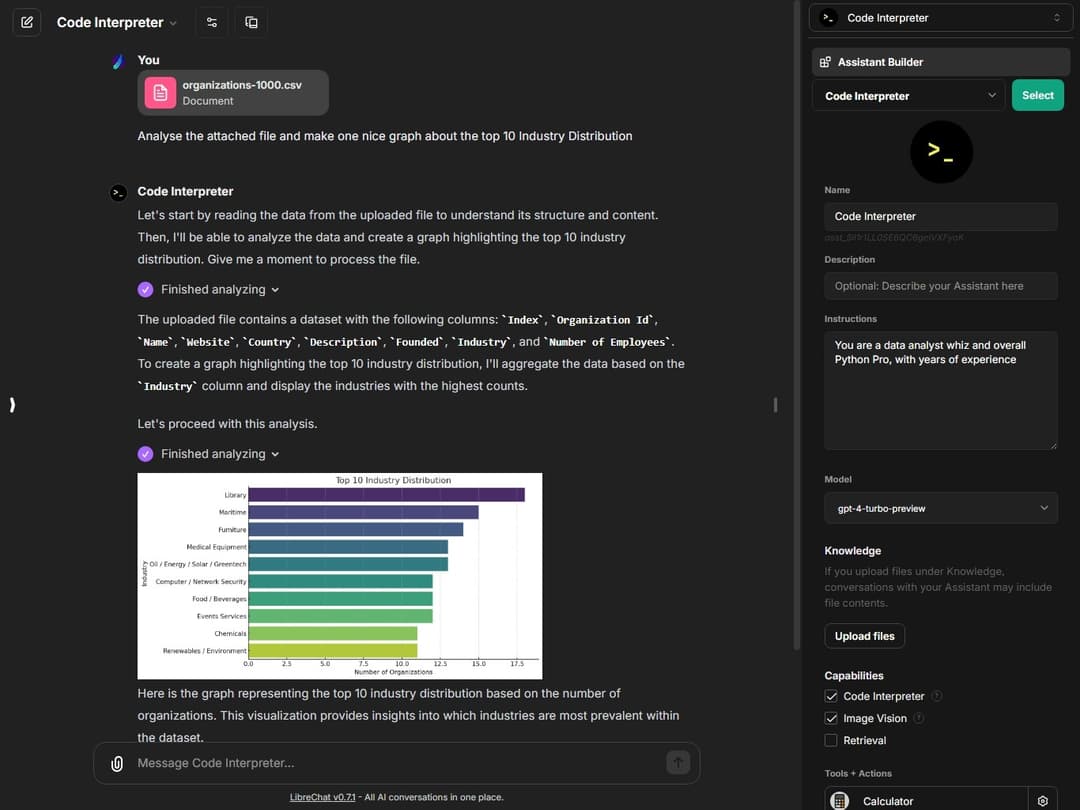Open the gpt-4-turbo-preview model dropdown
Screen dimensions: 1080x810
940,508
